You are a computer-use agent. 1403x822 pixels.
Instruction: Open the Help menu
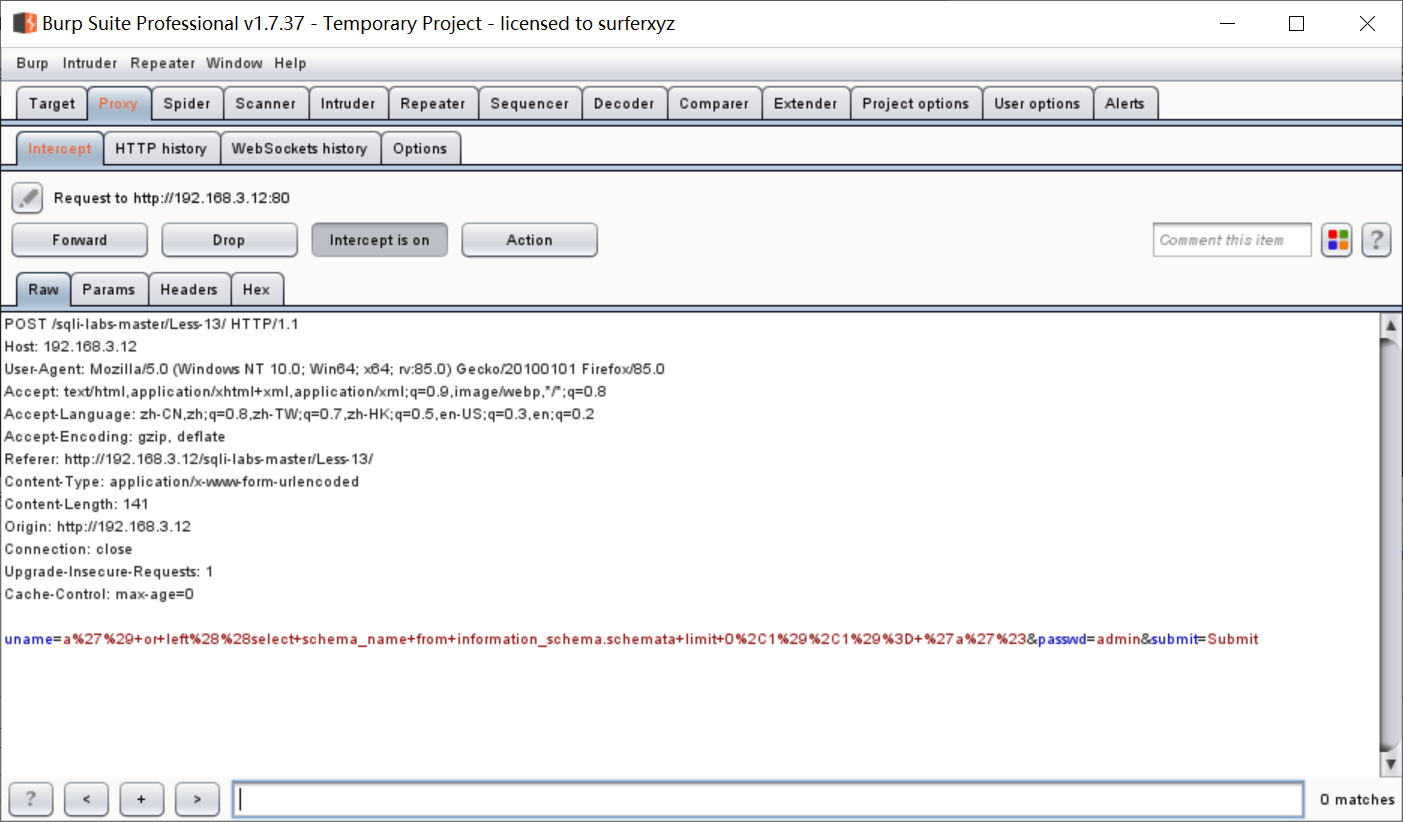tap(290, 63)
